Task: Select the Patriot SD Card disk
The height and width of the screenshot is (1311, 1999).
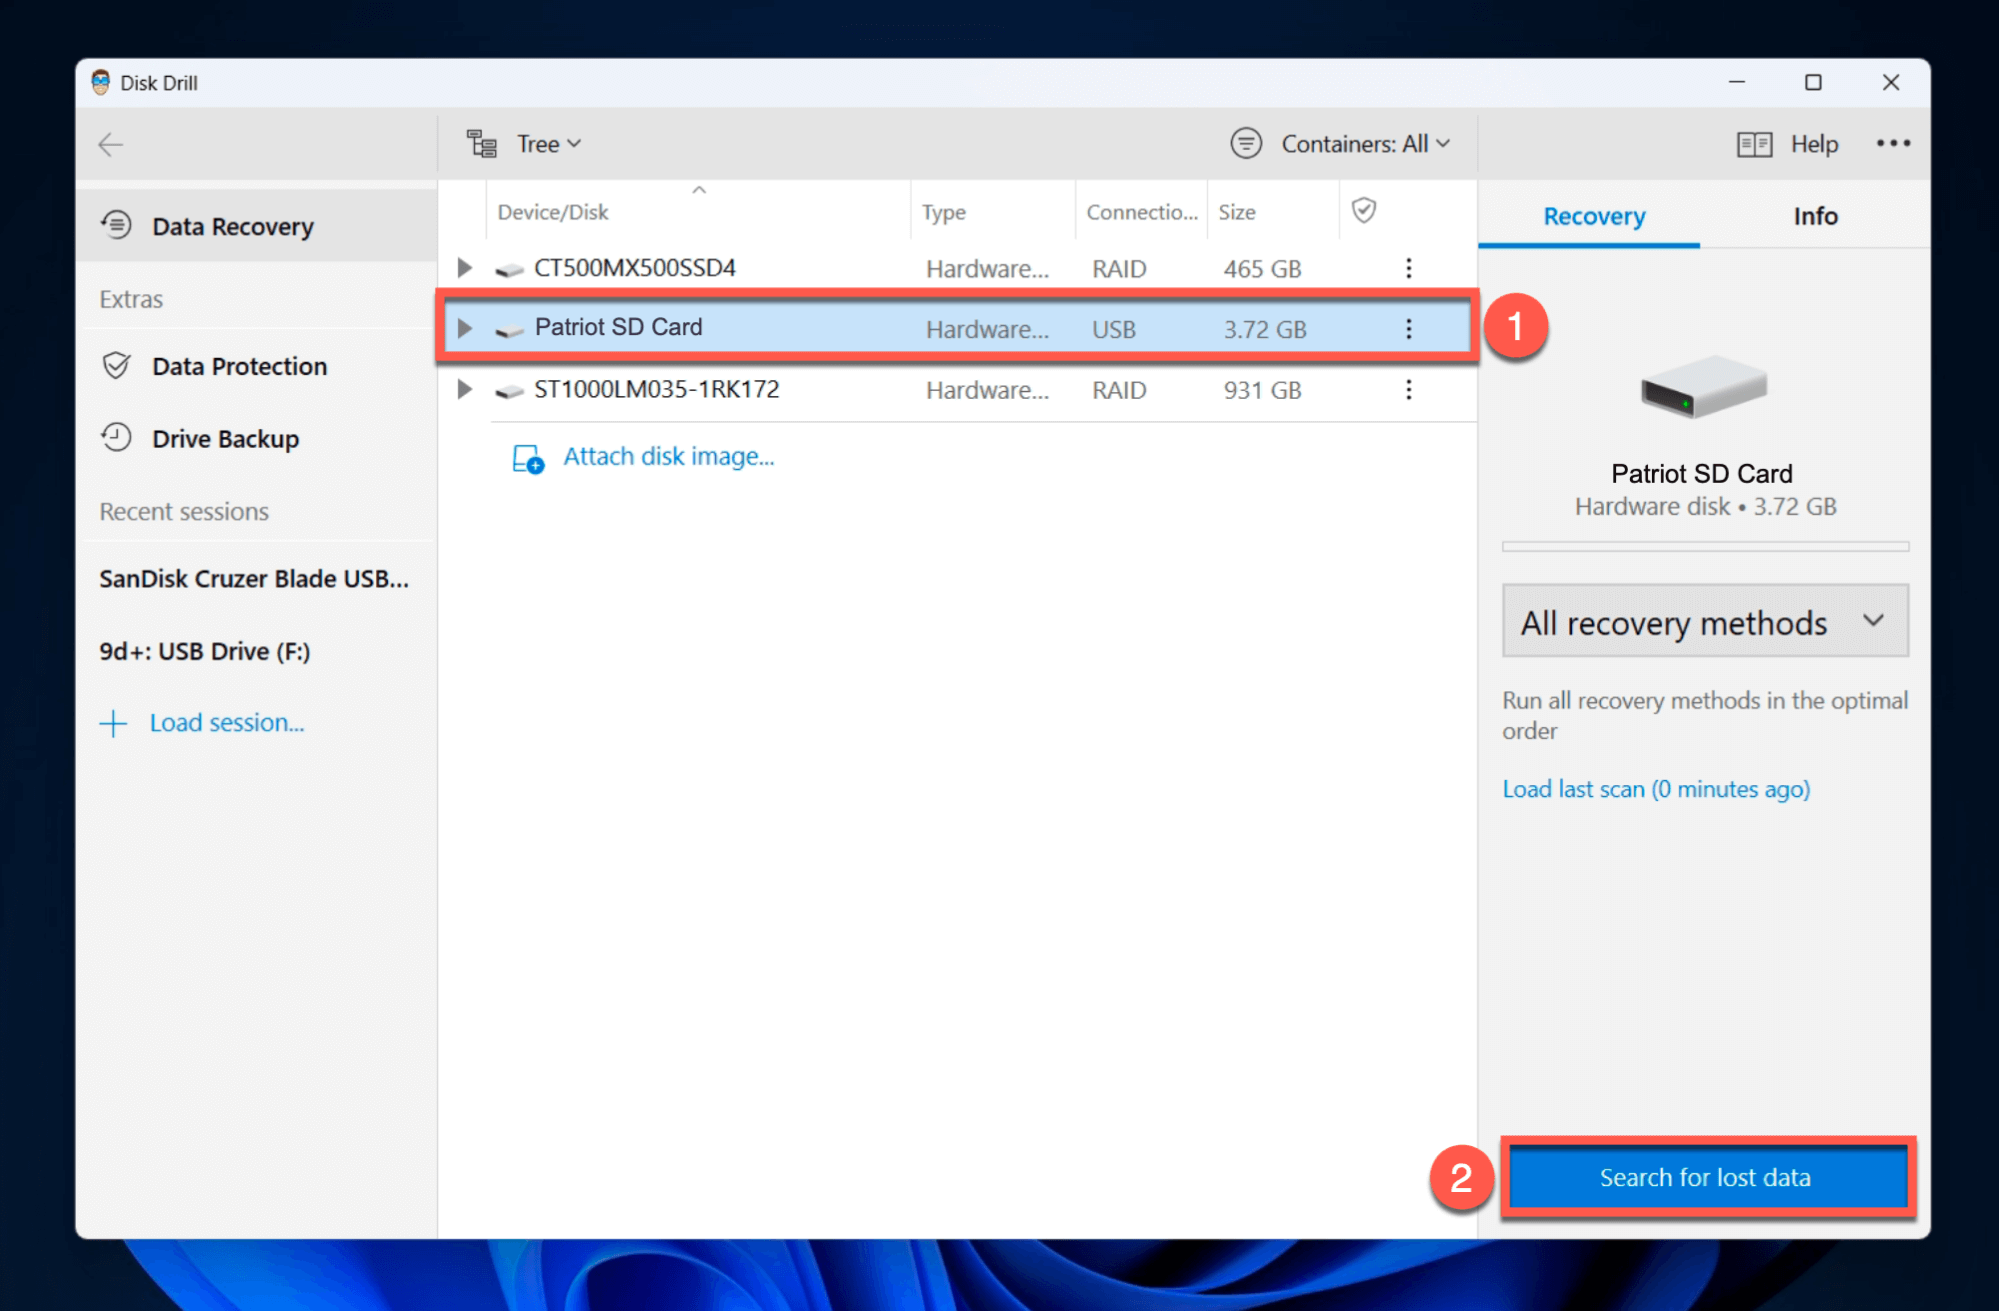Action: pos(957,328)
